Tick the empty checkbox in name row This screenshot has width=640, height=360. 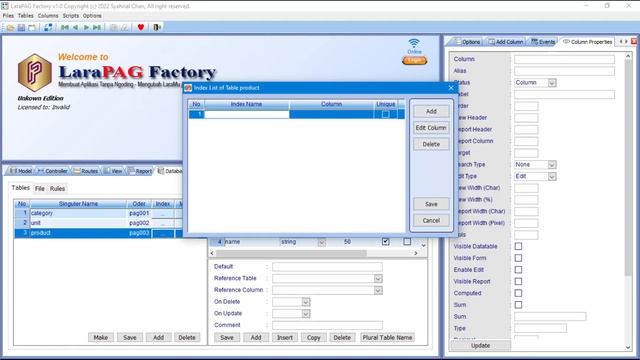(407, 242)
